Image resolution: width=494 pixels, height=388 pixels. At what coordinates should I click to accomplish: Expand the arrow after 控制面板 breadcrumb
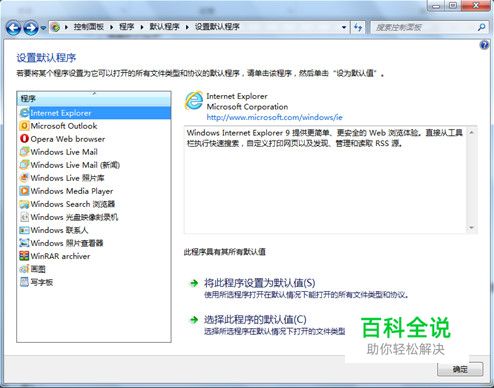click(111, 27)
